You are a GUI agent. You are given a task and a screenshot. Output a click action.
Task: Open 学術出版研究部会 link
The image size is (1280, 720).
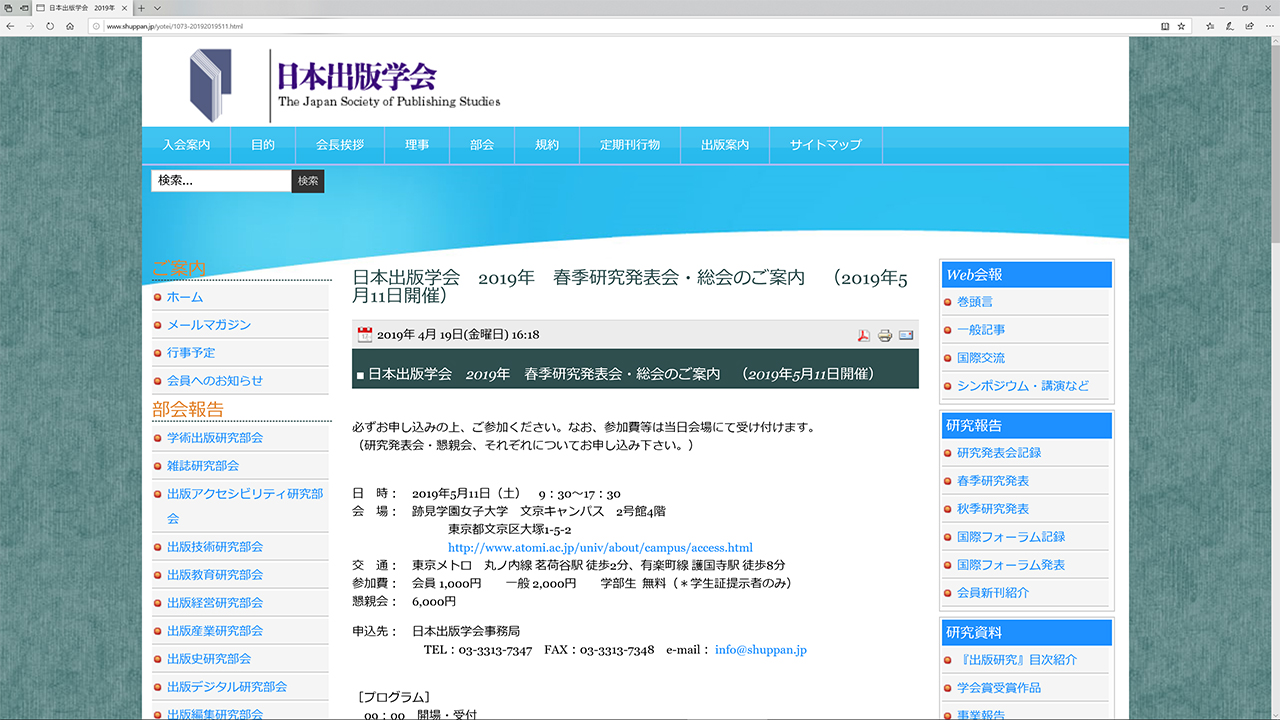[x=215, y=438]
